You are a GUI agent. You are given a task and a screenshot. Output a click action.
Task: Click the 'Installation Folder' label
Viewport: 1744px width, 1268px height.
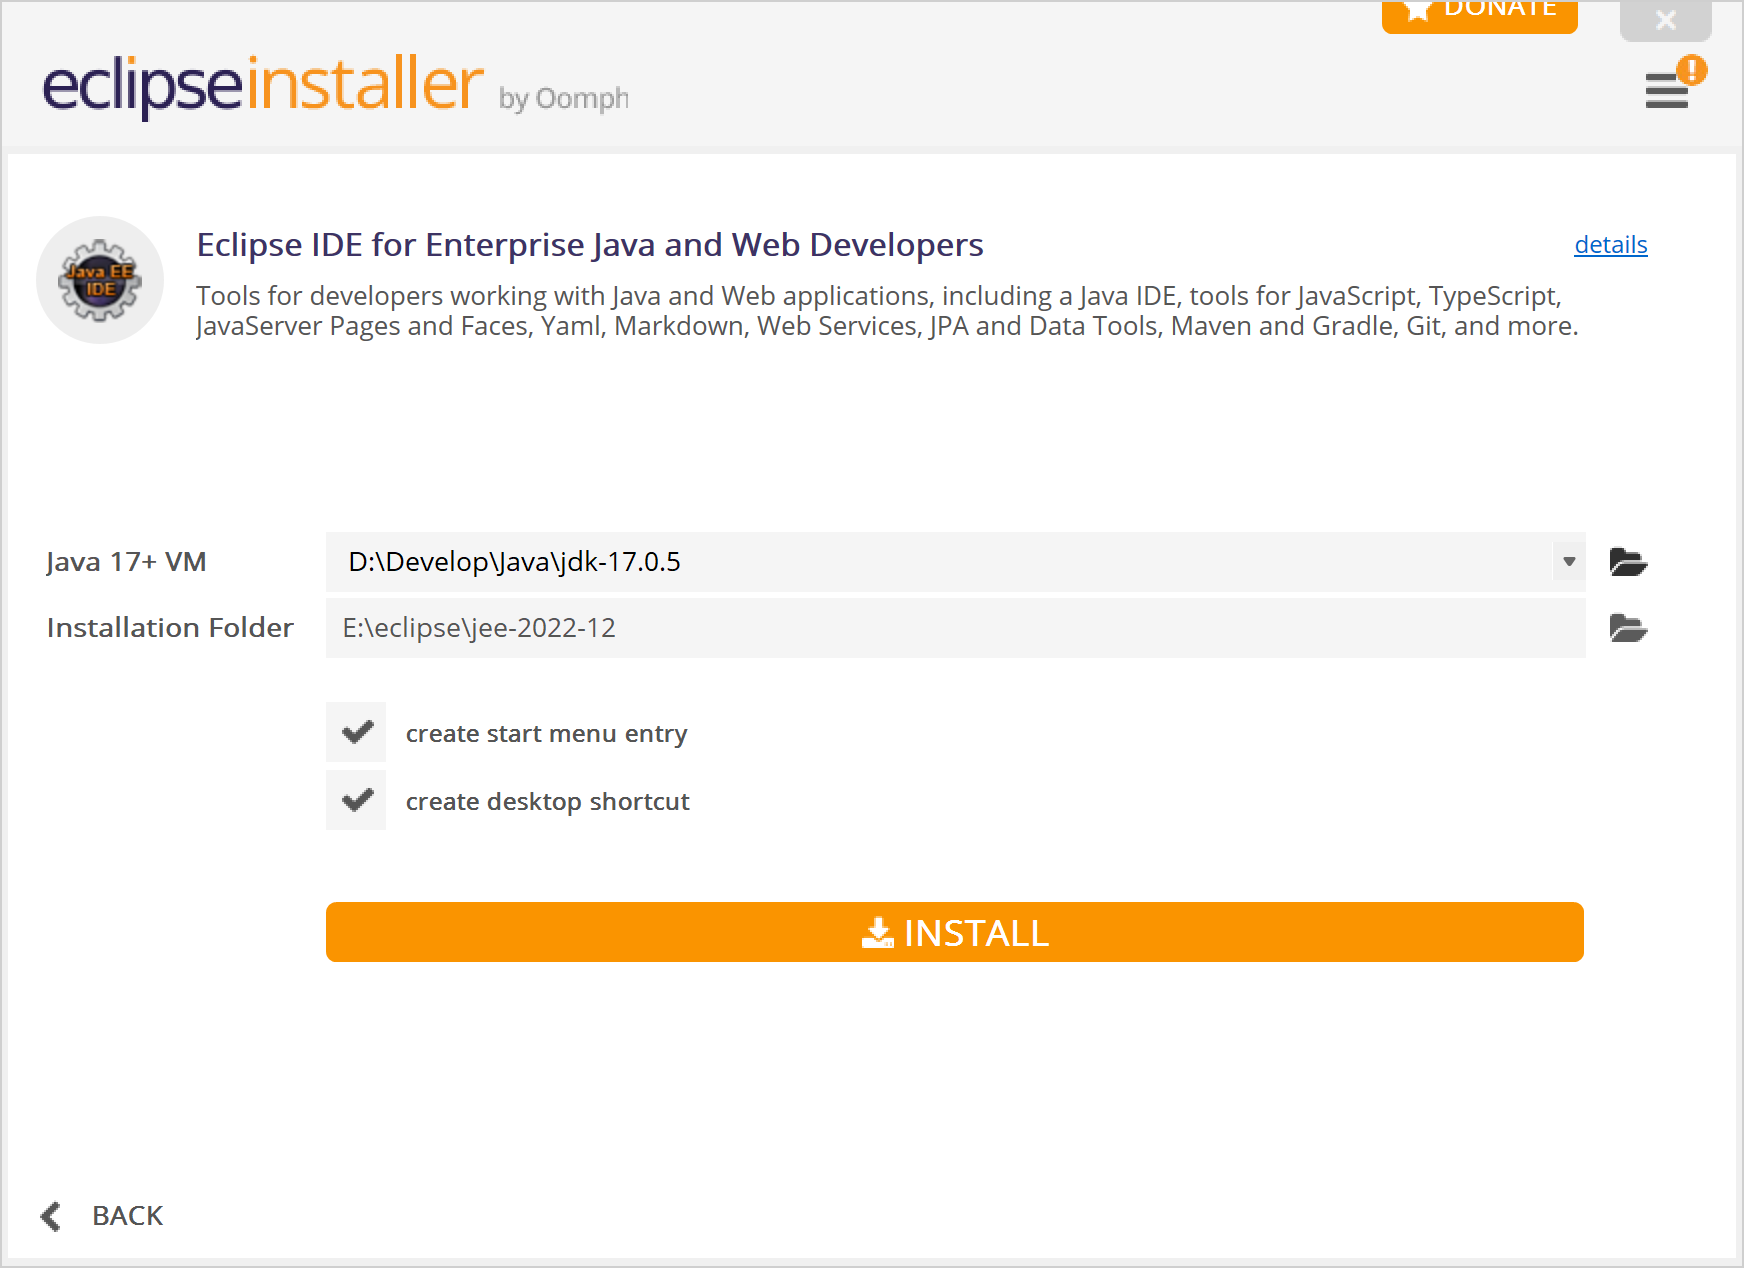click(x=170, y=628)
